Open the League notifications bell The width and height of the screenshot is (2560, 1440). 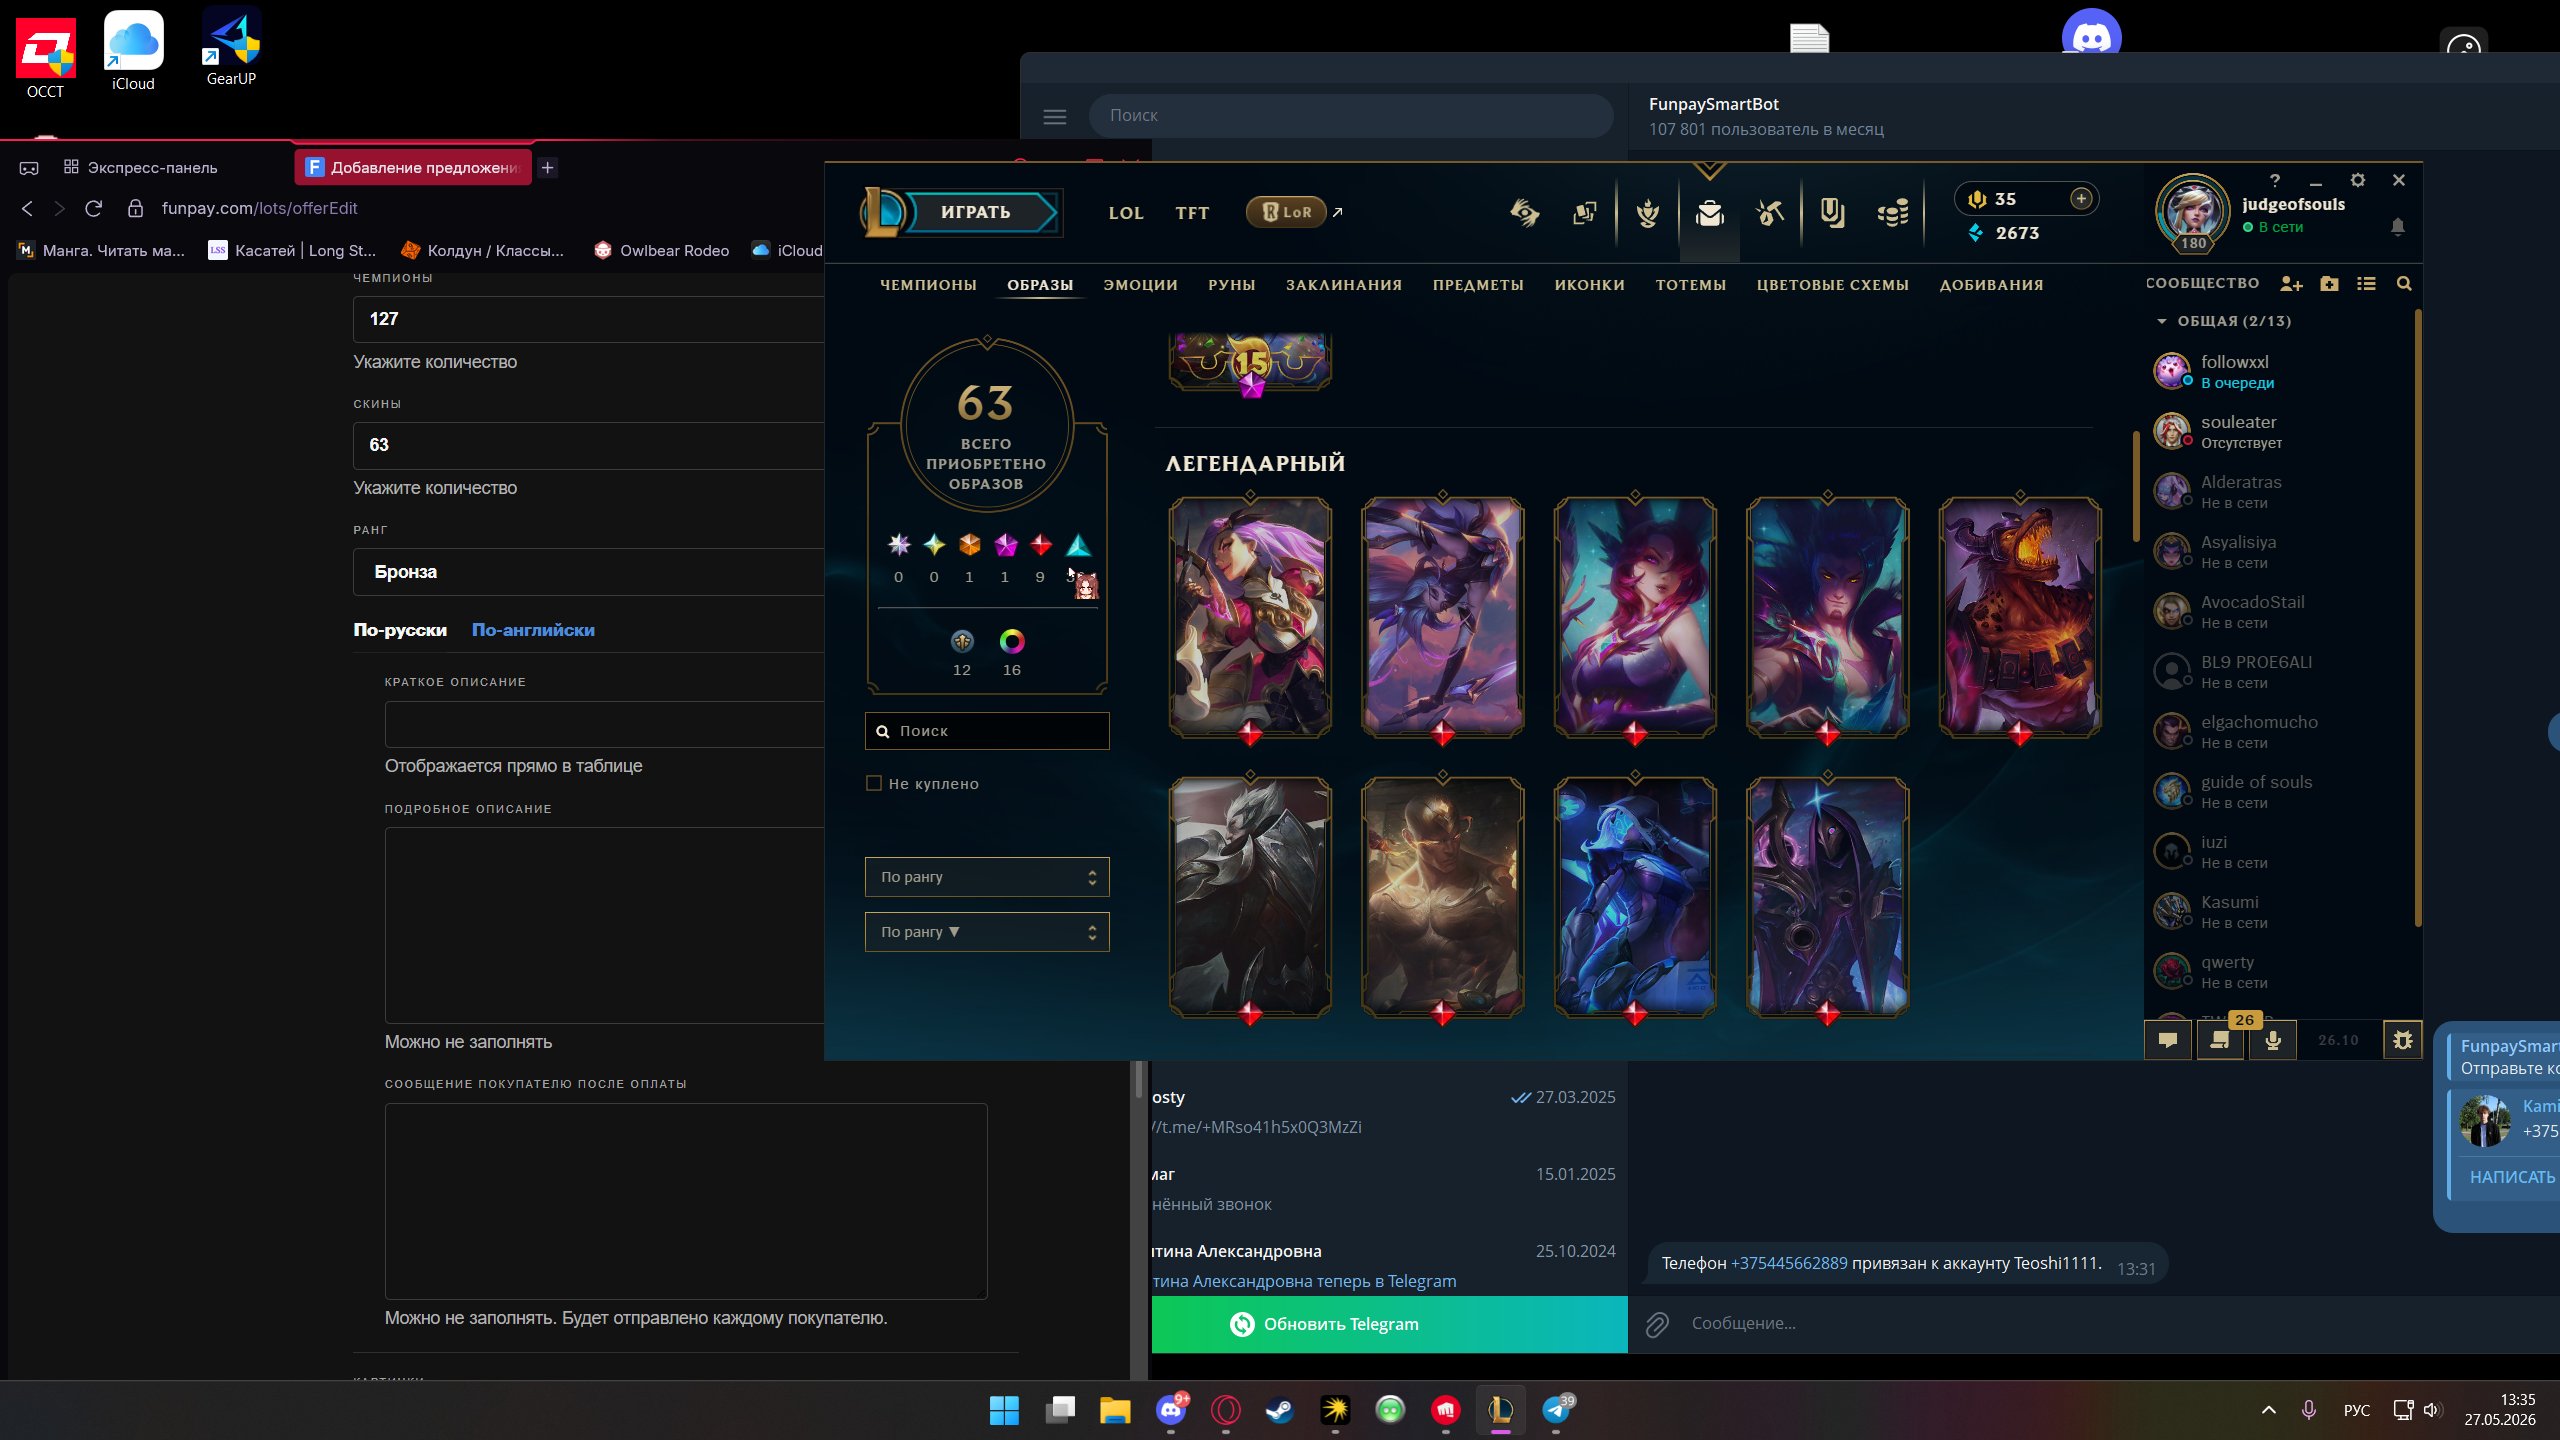2398,227
